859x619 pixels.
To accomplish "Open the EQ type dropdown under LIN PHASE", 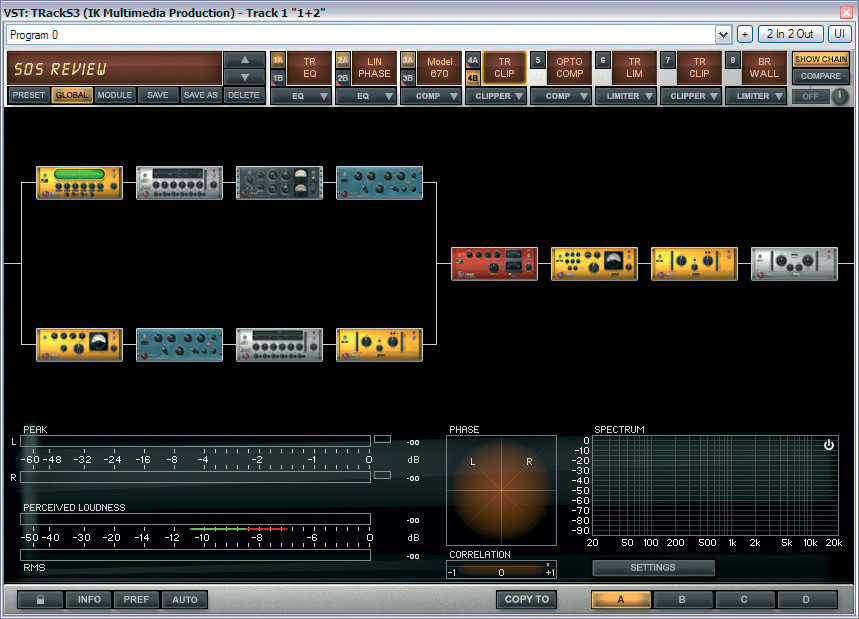I will [x=366, y=96].
